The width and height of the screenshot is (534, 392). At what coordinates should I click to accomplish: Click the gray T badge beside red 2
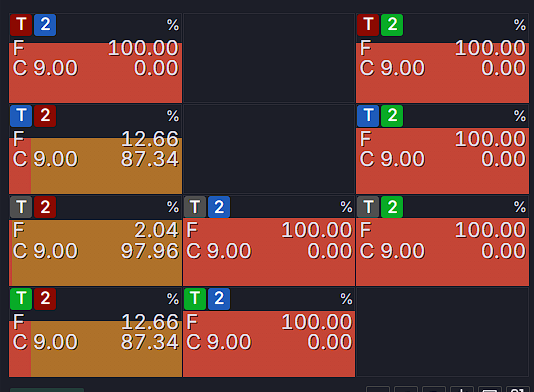point(21,207)
